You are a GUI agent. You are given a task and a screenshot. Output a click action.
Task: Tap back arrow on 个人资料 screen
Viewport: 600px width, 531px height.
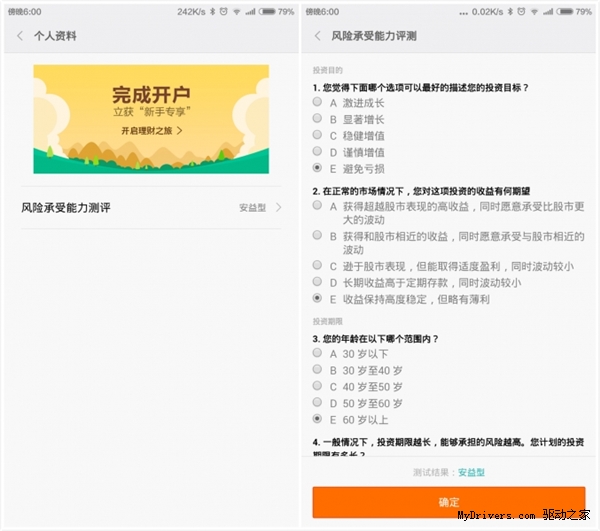point(20,36)
